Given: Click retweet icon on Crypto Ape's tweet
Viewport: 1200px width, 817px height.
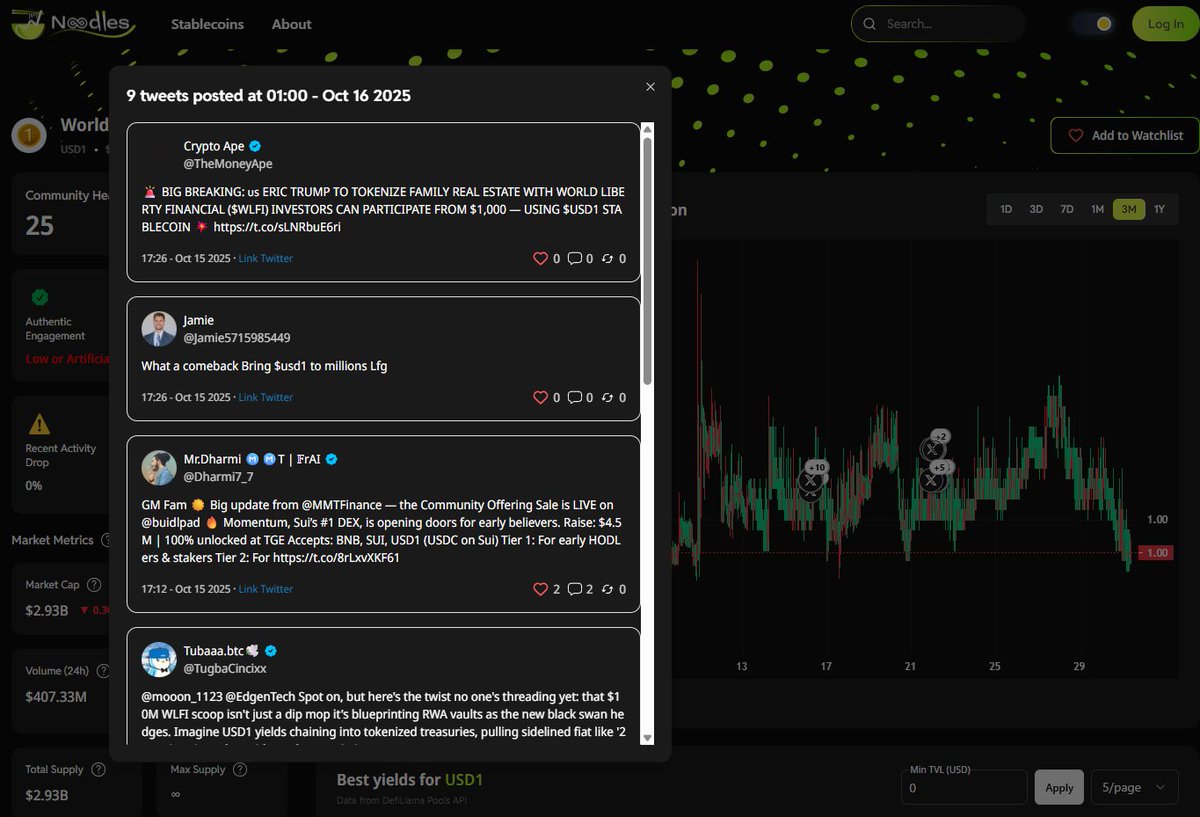Looking at the screenshot, I should click(607, 259).
